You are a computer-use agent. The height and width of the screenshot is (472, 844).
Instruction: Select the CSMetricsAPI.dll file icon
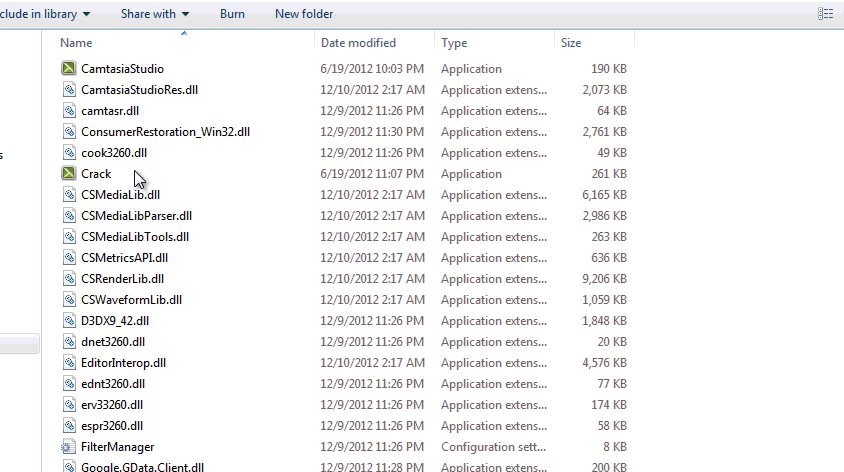tap(69, 257)
